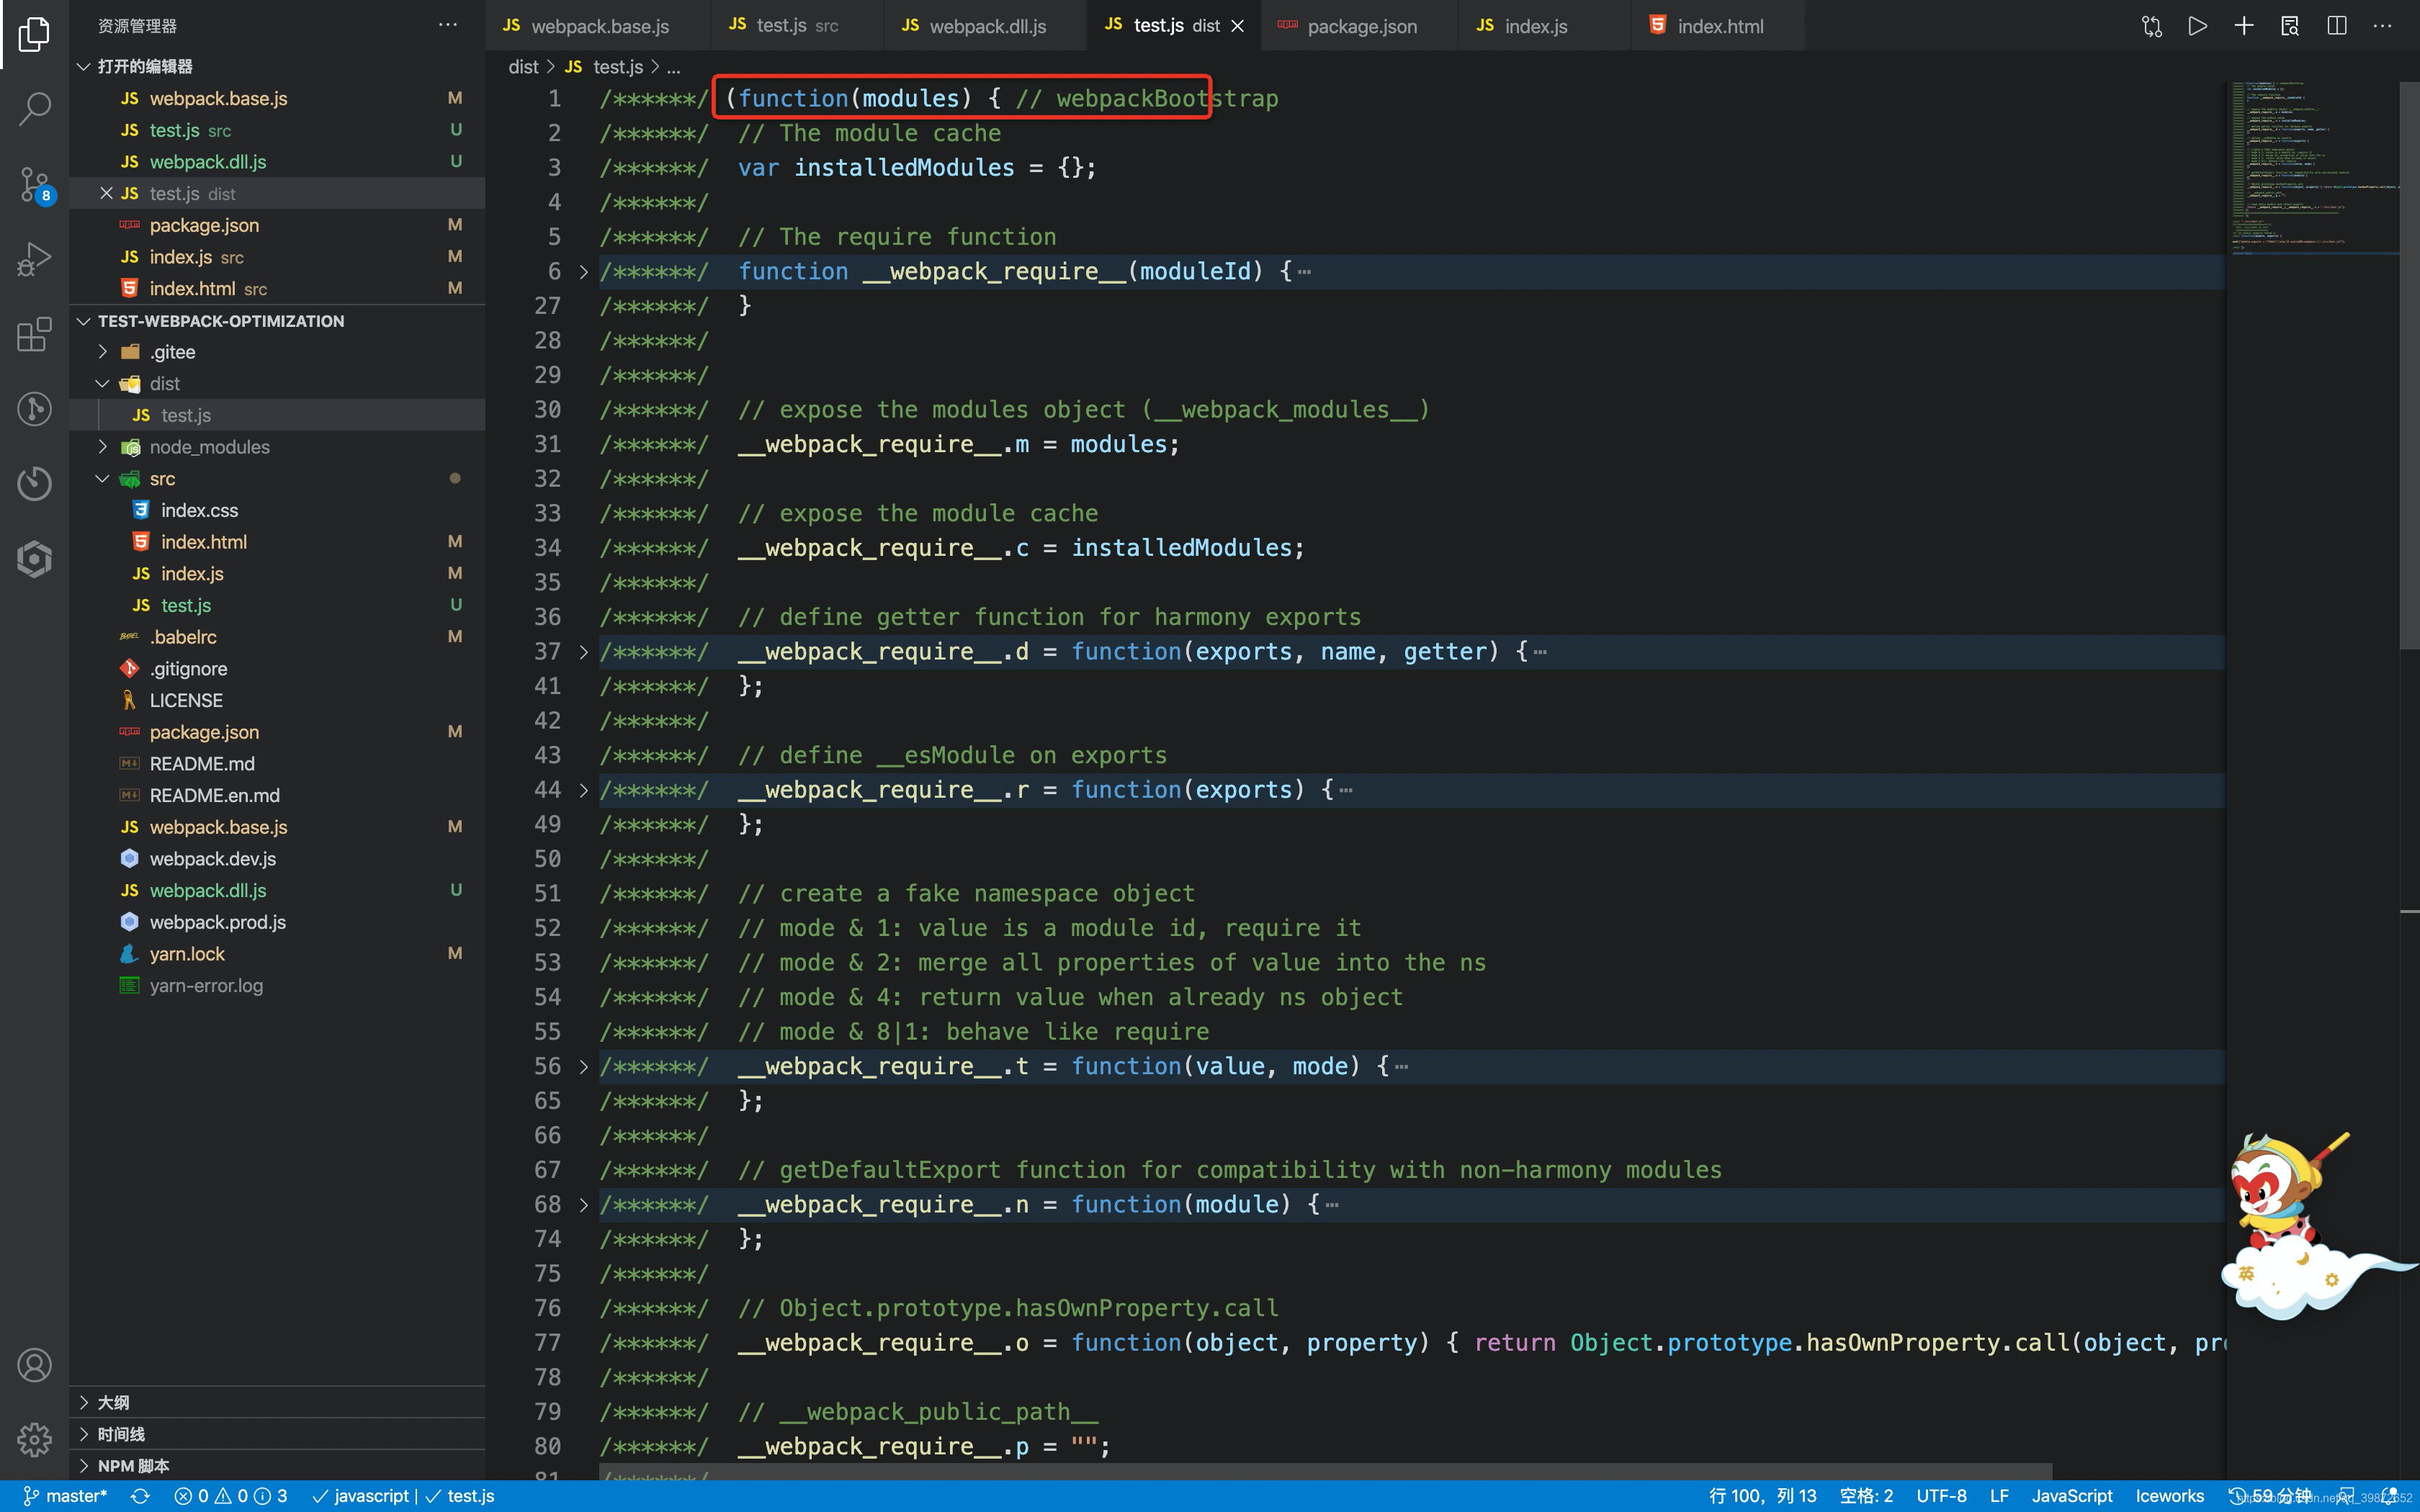Click the find-in-file icon in editor toolbar
Image resolution: width=2420 pixels, height=1512 pixels.
point(2290,26)
